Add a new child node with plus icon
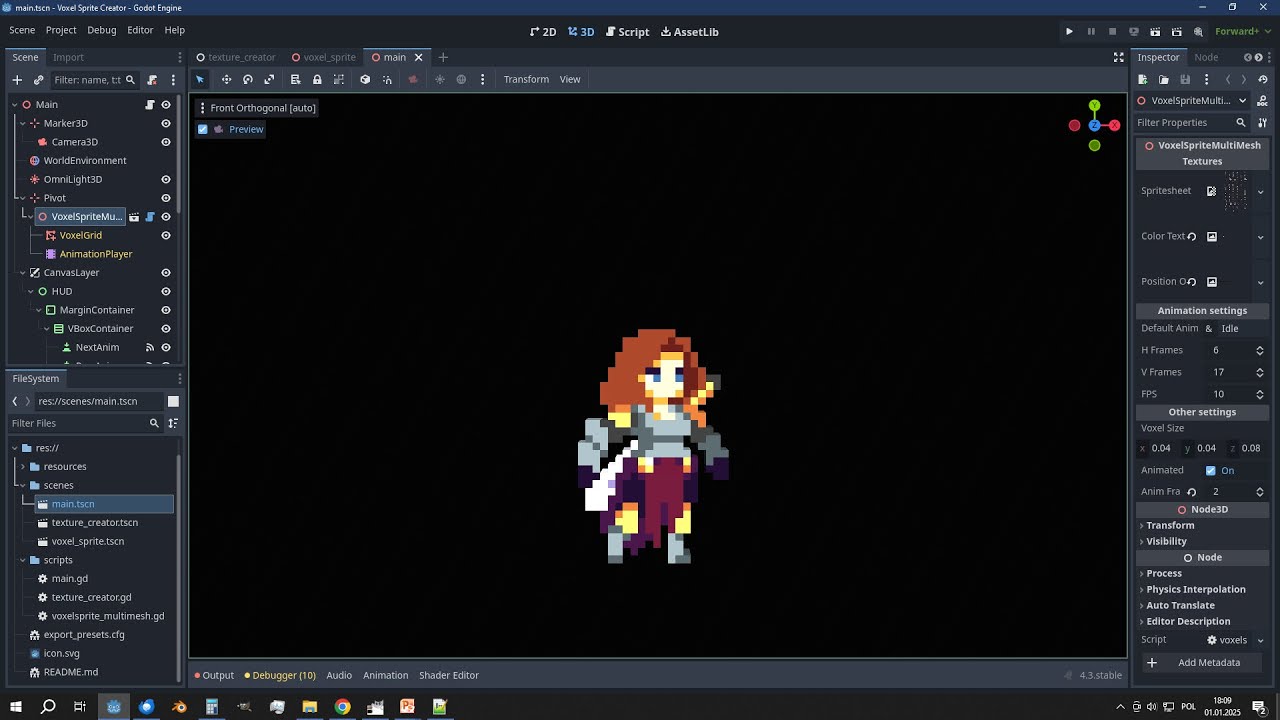The width and height of the screenshot is (1280, 720). [17, 80]
